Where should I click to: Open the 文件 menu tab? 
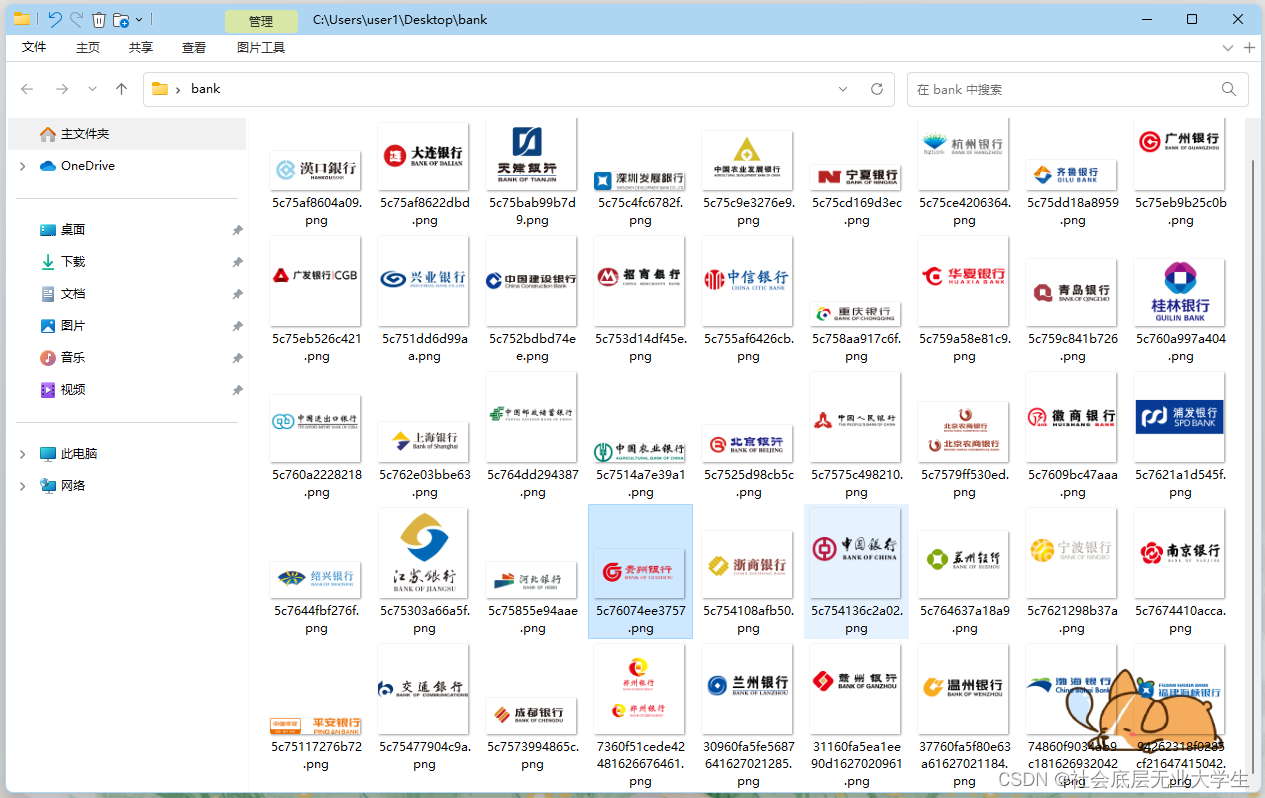pyautogui.click(x=34, y=47)
